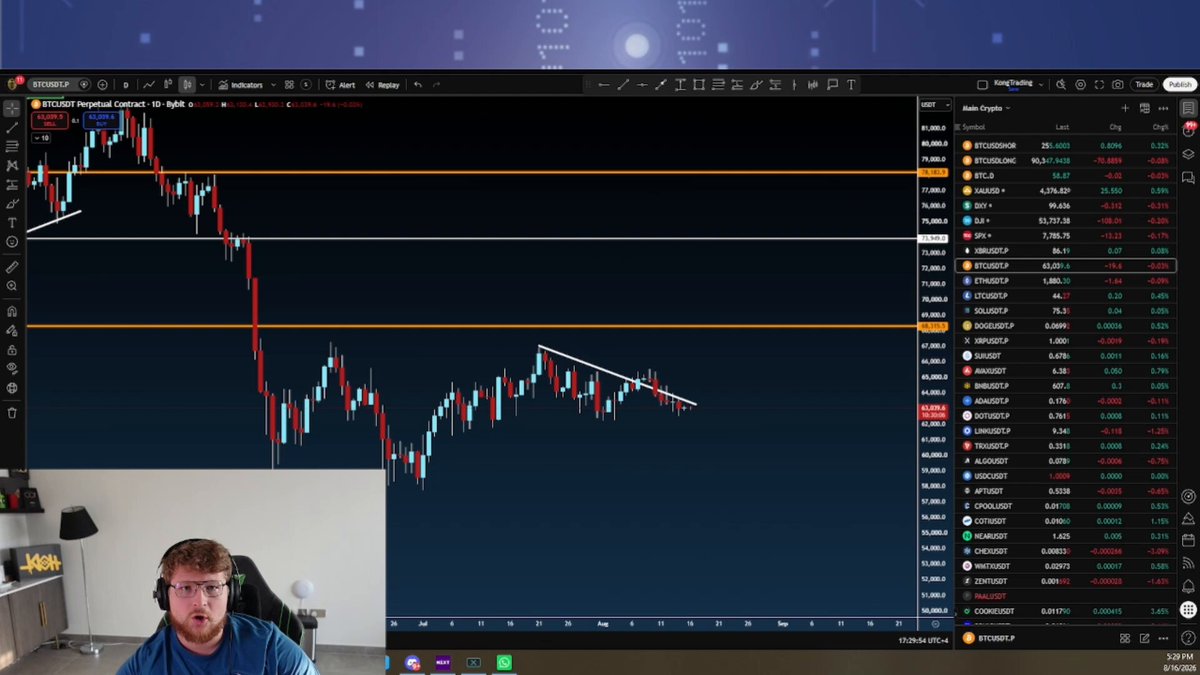Click the blue BUY price button
Image resolution: width=1200 pixels, height=675 pixels.
coord(101,120)
